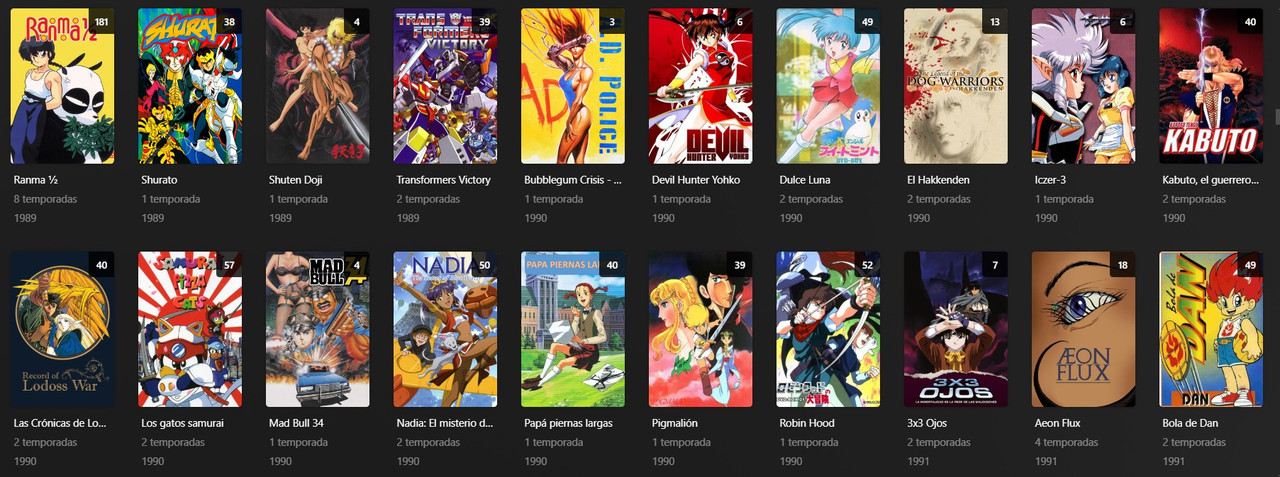Select the Pigmalión cover art
The width and height of the screenshot is (1280, 477).
[x=701, y=329]
